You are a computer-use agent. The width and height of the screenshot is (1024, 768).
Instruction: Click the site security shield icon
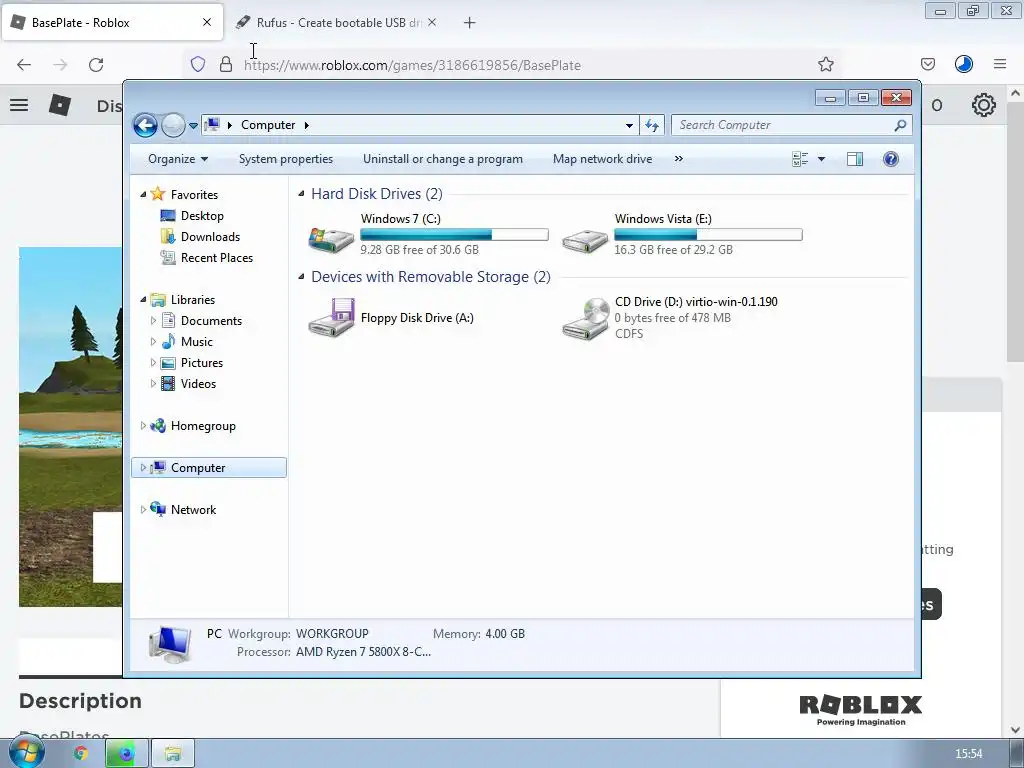[198, 64]
